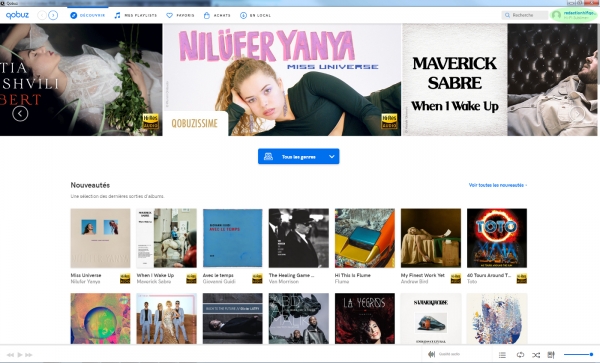Image resolution: width=600 pixels, height=363 pixels.
Task: Show previous banner slide with left arrow
Action: tap(20, 113)
